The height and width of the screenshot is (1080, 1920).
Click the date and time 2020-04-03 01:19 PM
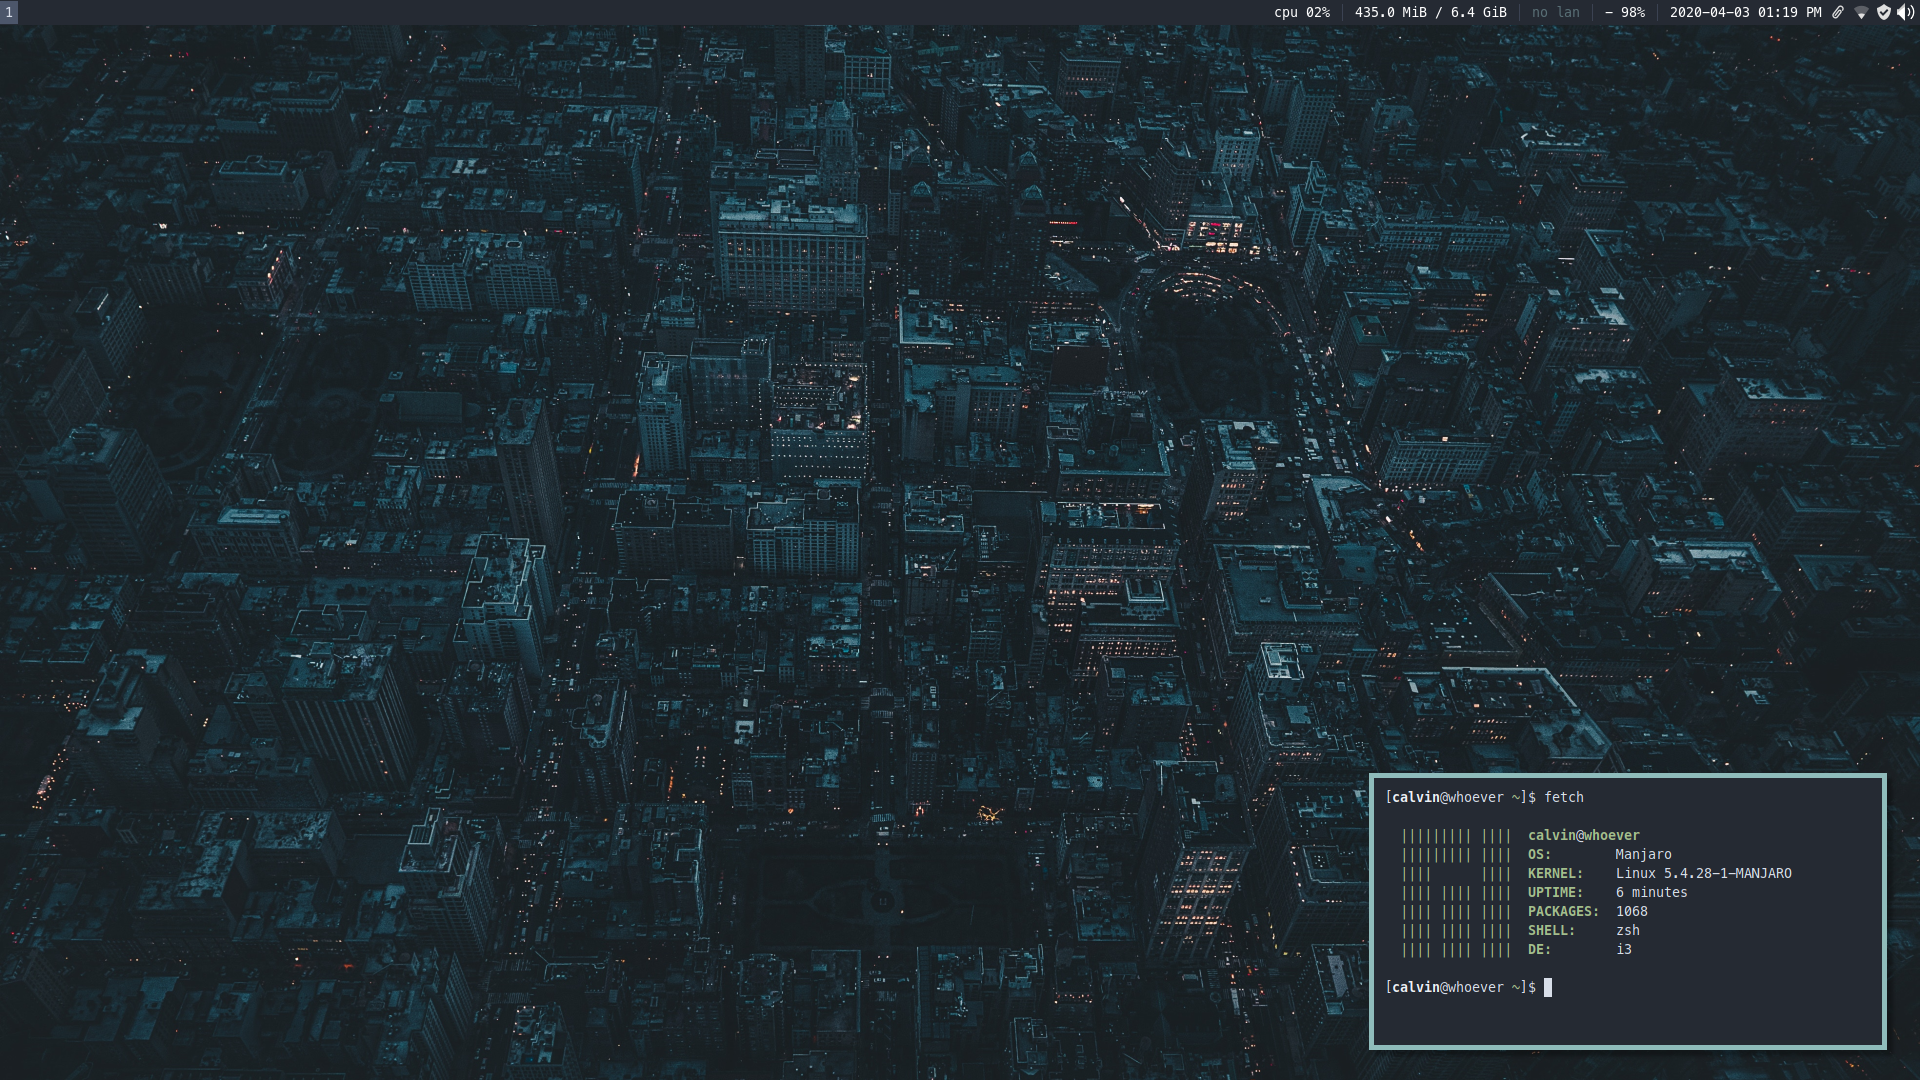coord(1746,12)
